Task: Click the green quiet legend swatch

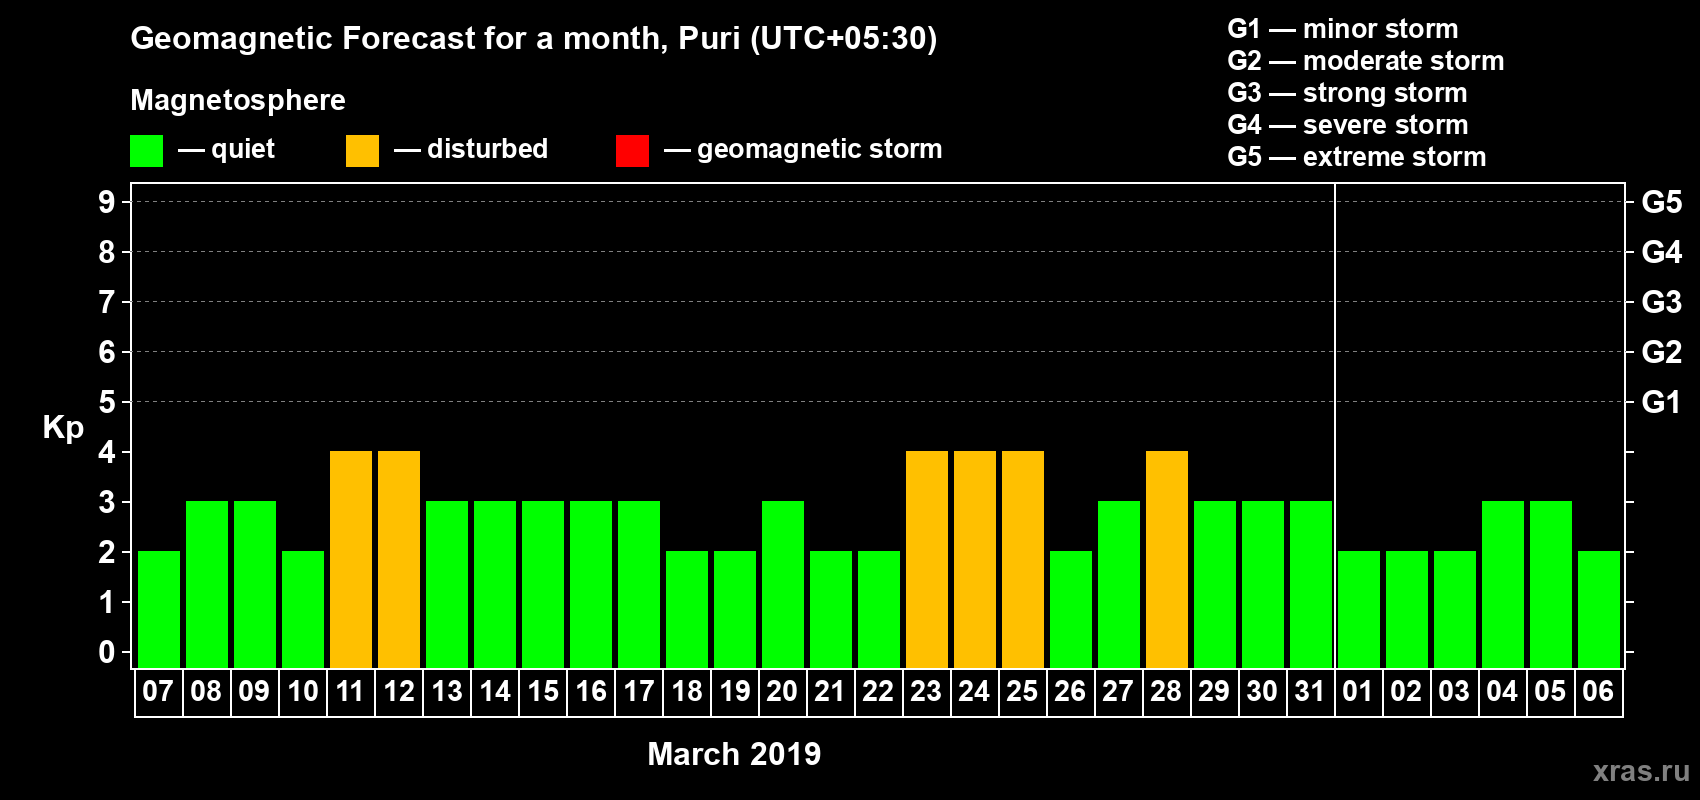Action: 146,151
